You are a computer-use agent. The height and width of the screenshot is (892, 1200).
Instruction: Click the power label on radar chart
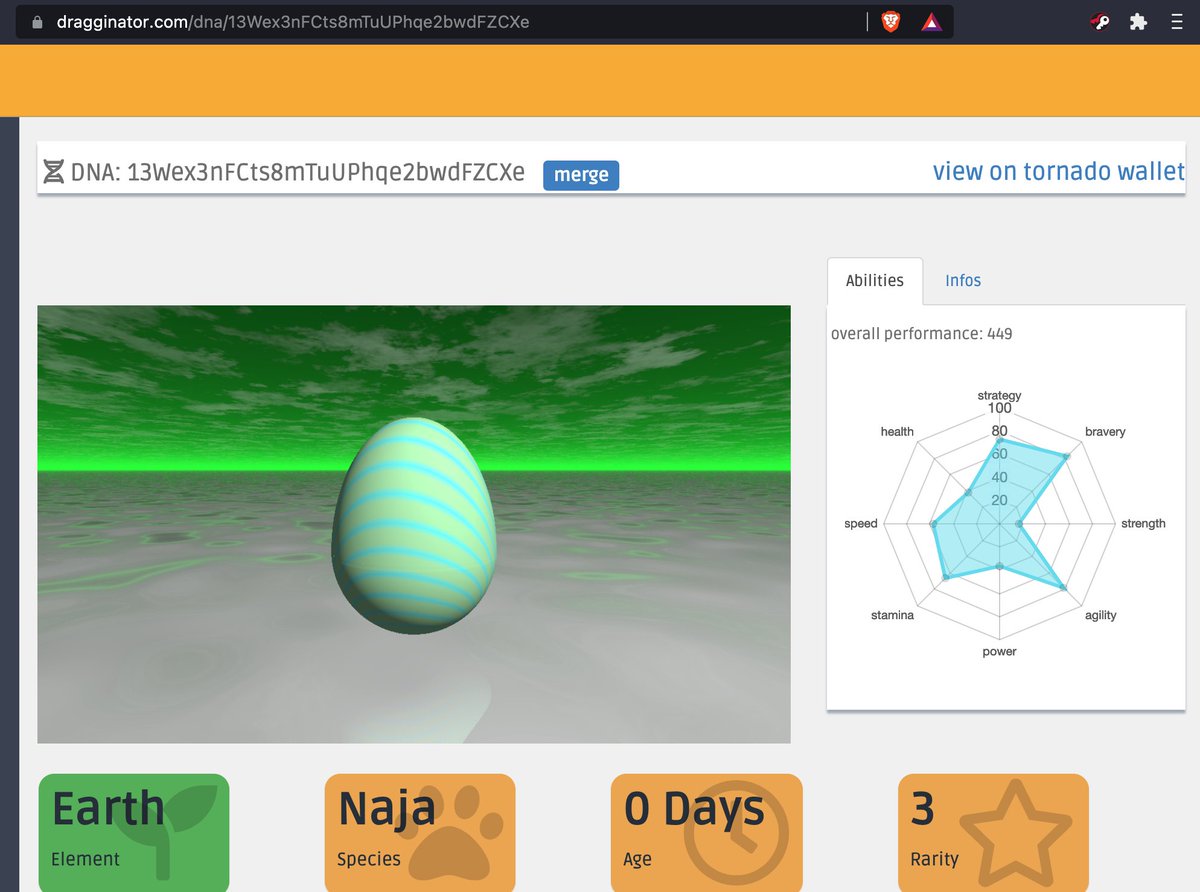pyautogui.click(x=999, y=651)
